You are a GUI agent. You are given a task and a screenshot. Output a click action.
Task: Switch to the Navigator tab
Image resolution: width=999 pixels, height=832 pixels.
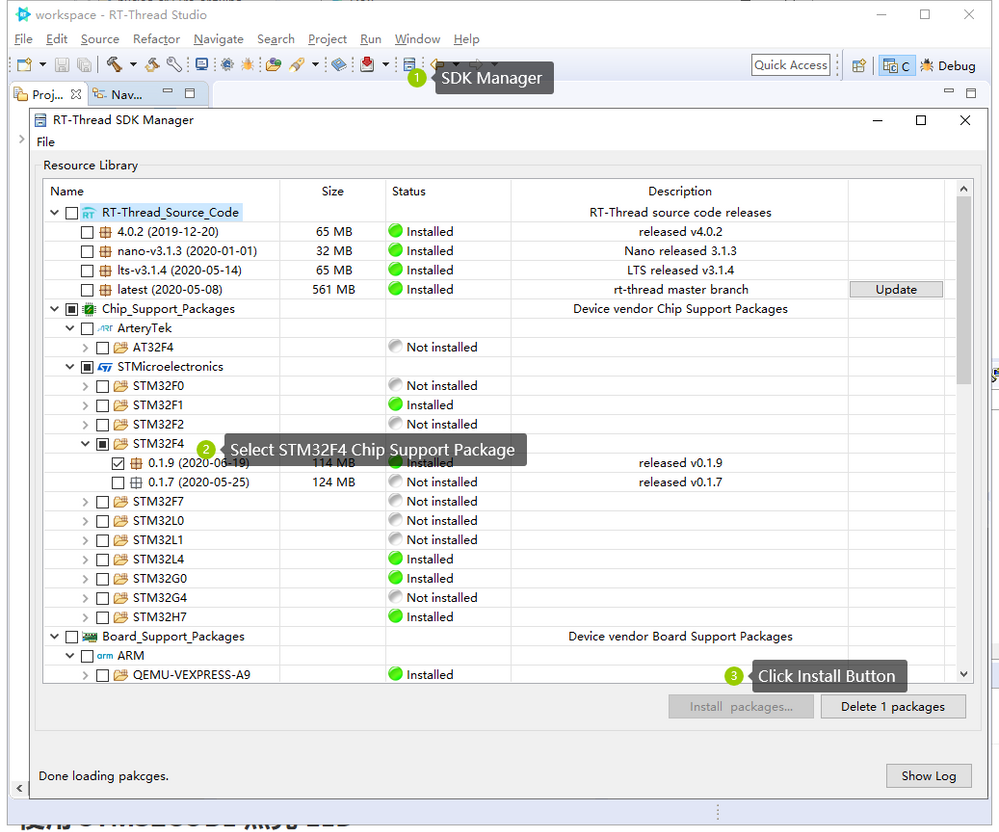(119, 94)
